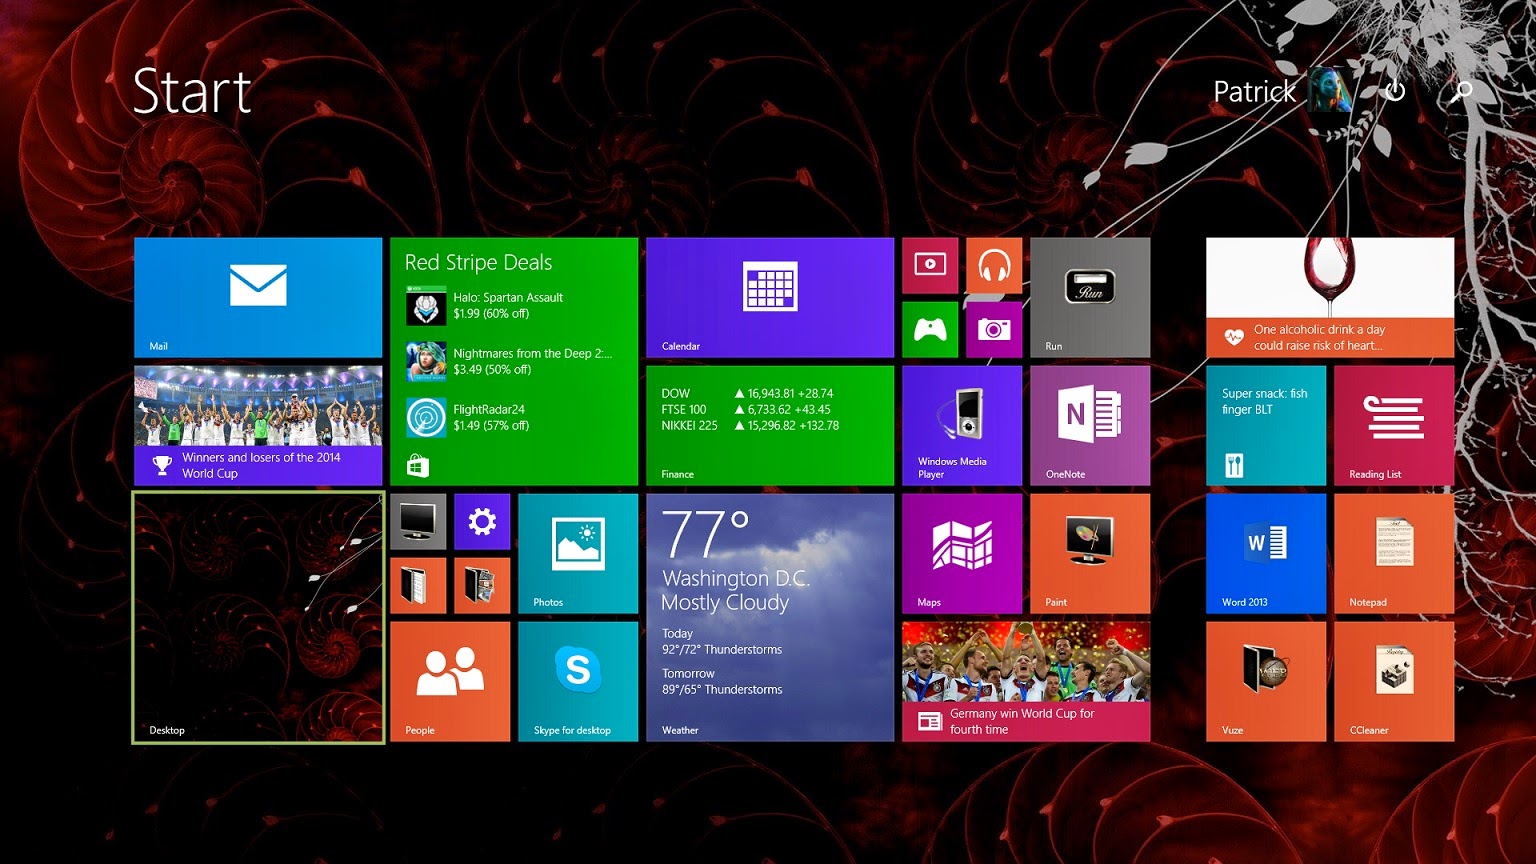Launch the Vuze tile
The width and height of the screenshot is (1536, 864).
[x=1266, y=681]
